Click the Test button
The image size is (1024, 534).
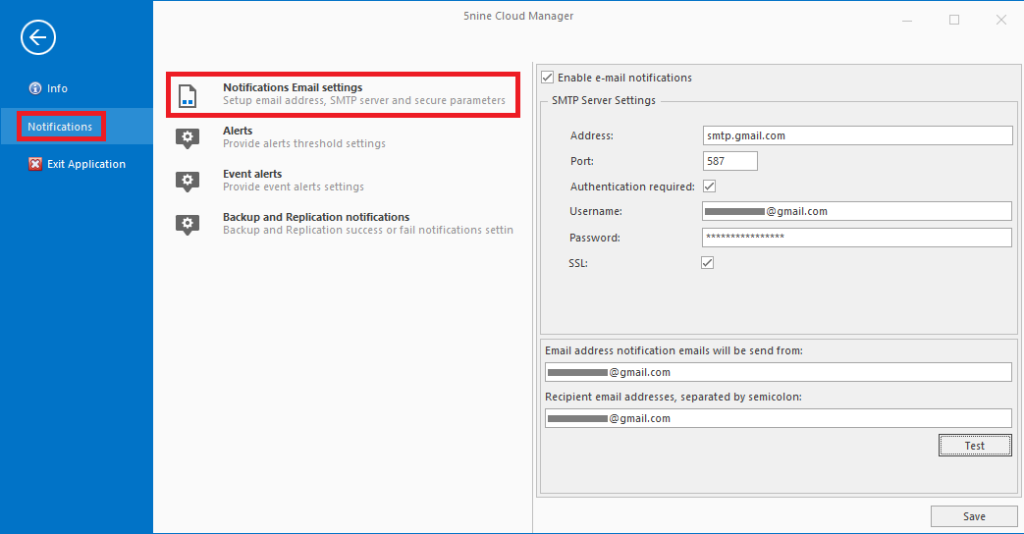pyautogui.click(x=975, y=445)
